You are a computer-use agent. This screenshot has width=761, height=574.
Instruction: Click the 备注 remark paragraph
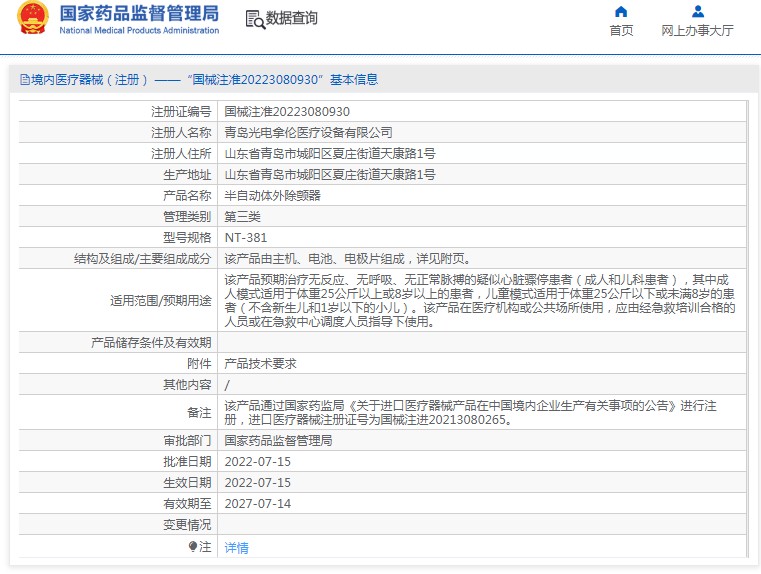pyautogui.click(x=470, y=412)
